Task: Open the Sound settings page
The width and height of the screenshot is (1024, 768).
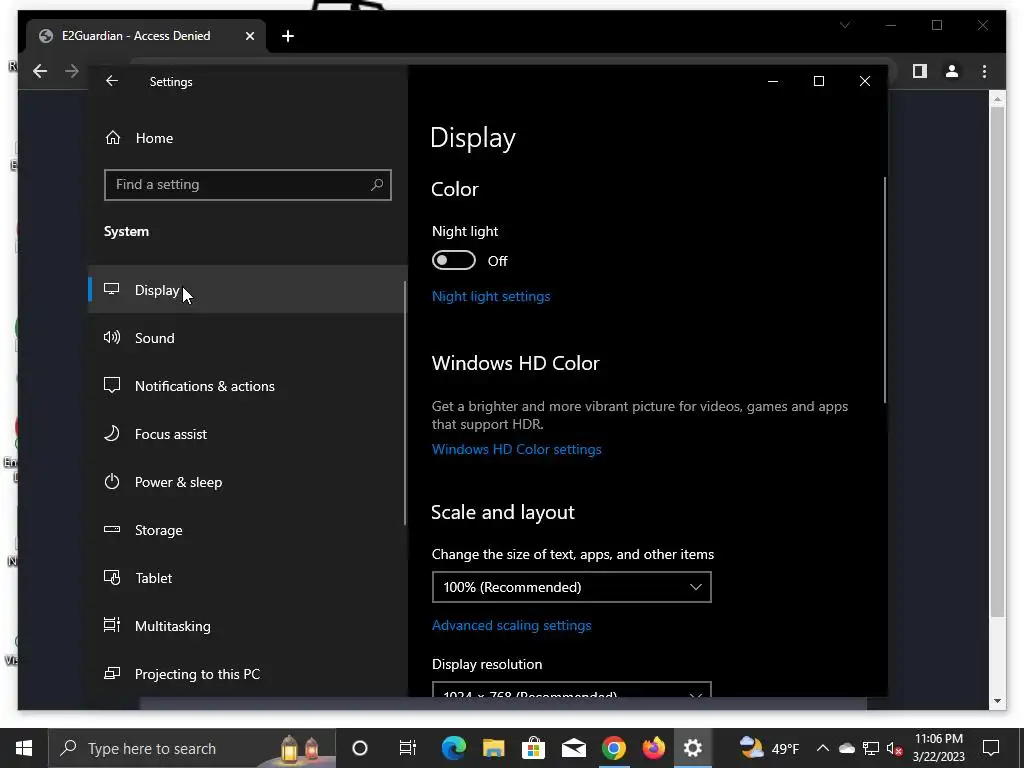Action: pyautogui.click(x=247, y=338)
